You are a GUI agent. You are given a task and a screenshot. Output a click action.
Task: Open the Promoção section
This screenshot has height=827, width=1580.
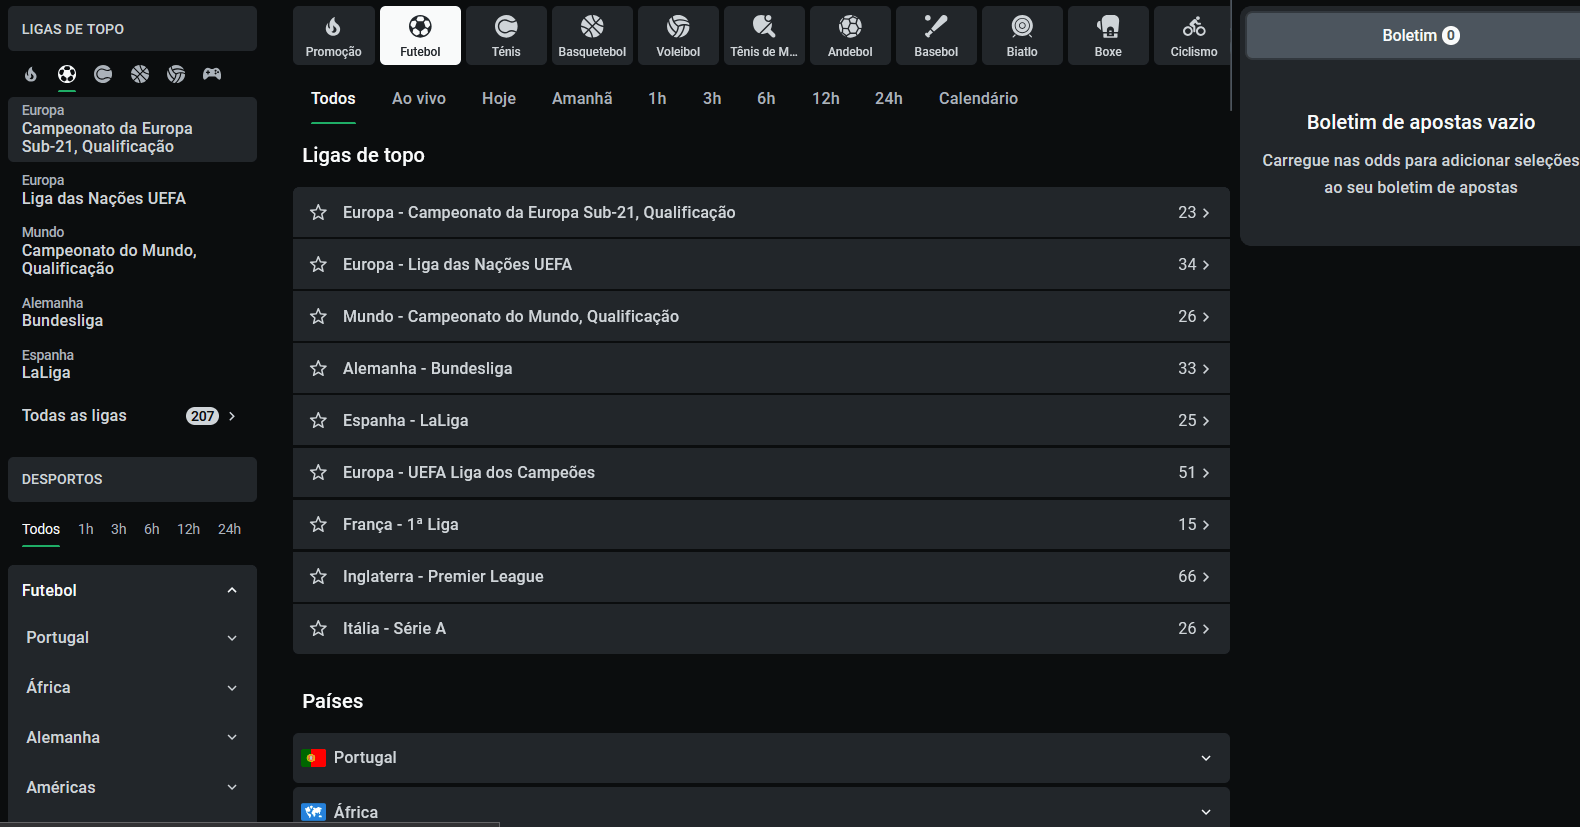pos(334,36)
